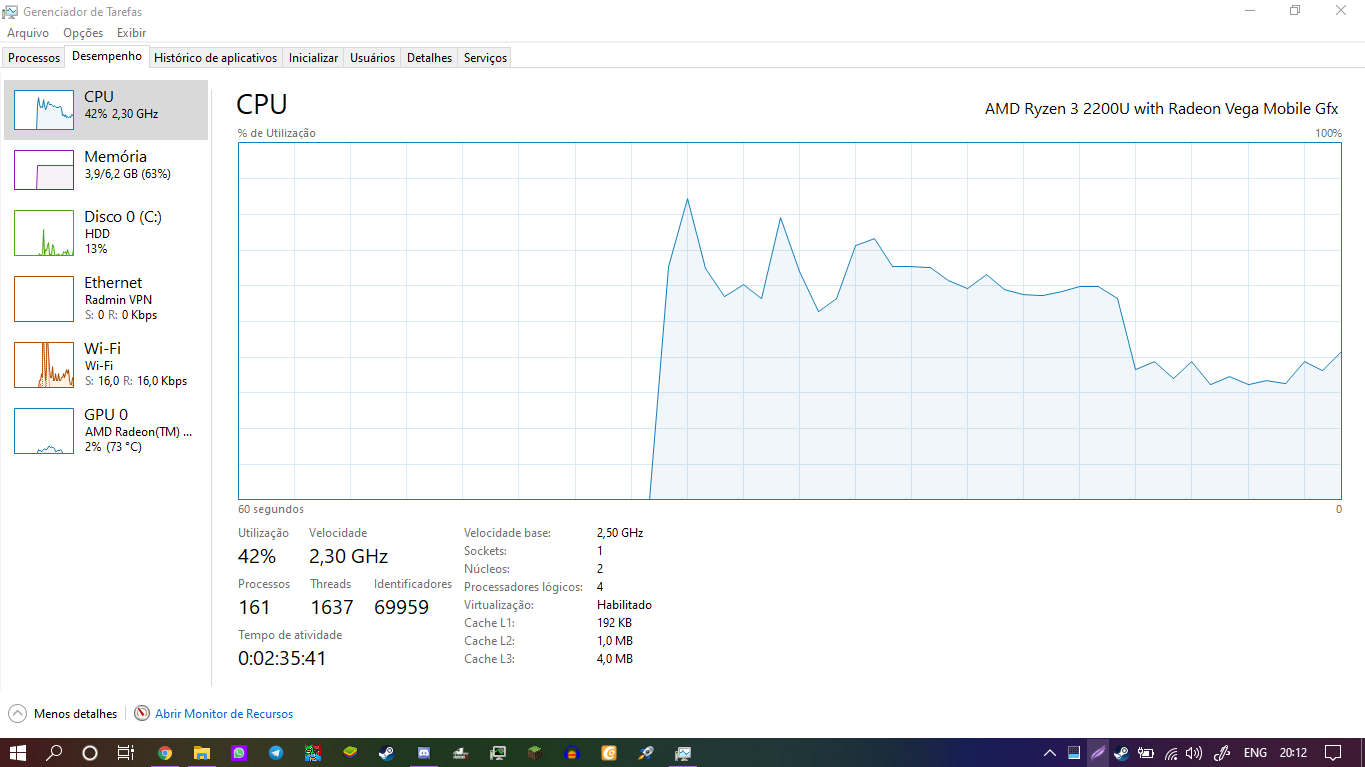
Task: Select the CPU performance graph in the sidebar
Action: pyautogui.click(x=106, y=110)
